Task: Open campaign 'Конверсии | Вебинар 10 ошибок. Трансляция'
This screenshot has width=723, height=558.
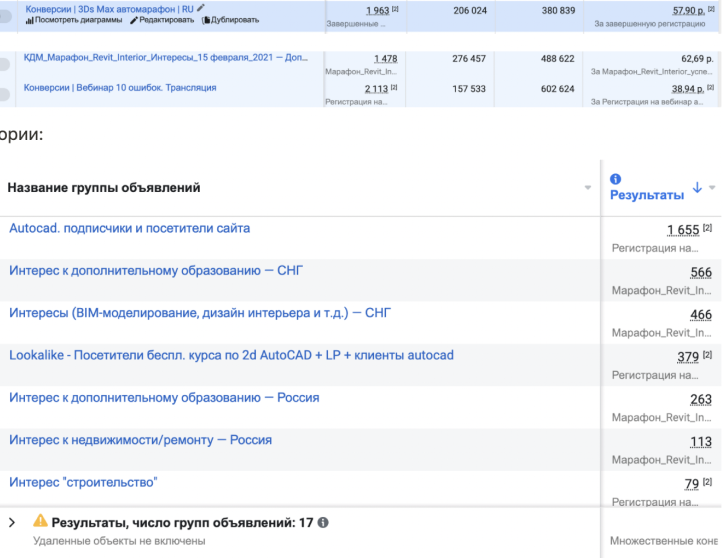Action: 120,88
